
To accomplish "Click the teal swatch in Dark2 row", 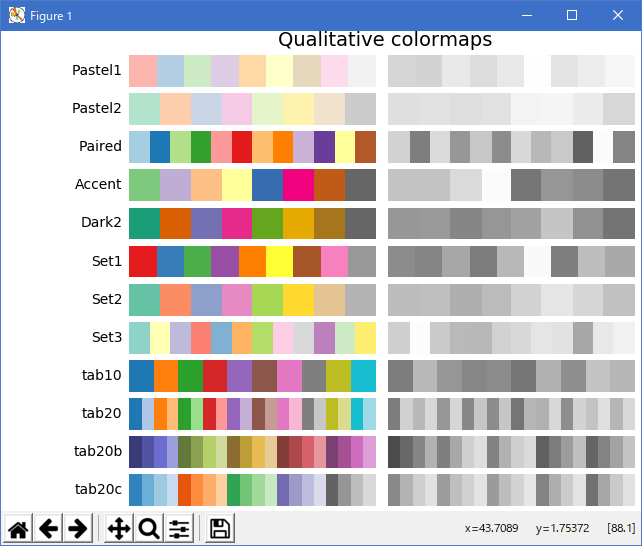I will pos(145,223).
